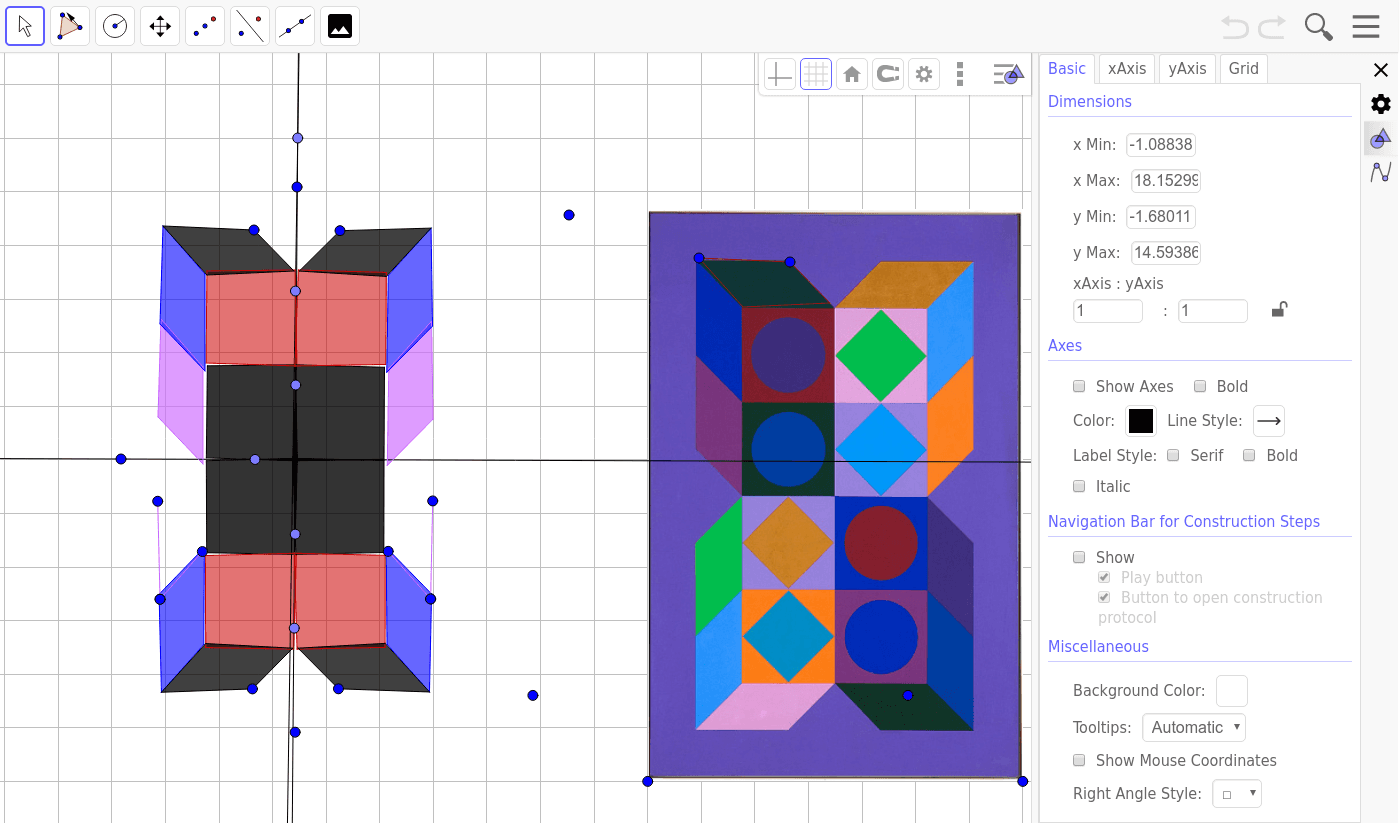Viewport: 1400px width, 825px height.
Task: Switch to the xAxis tab
Action: click(x=1127, y=68)
